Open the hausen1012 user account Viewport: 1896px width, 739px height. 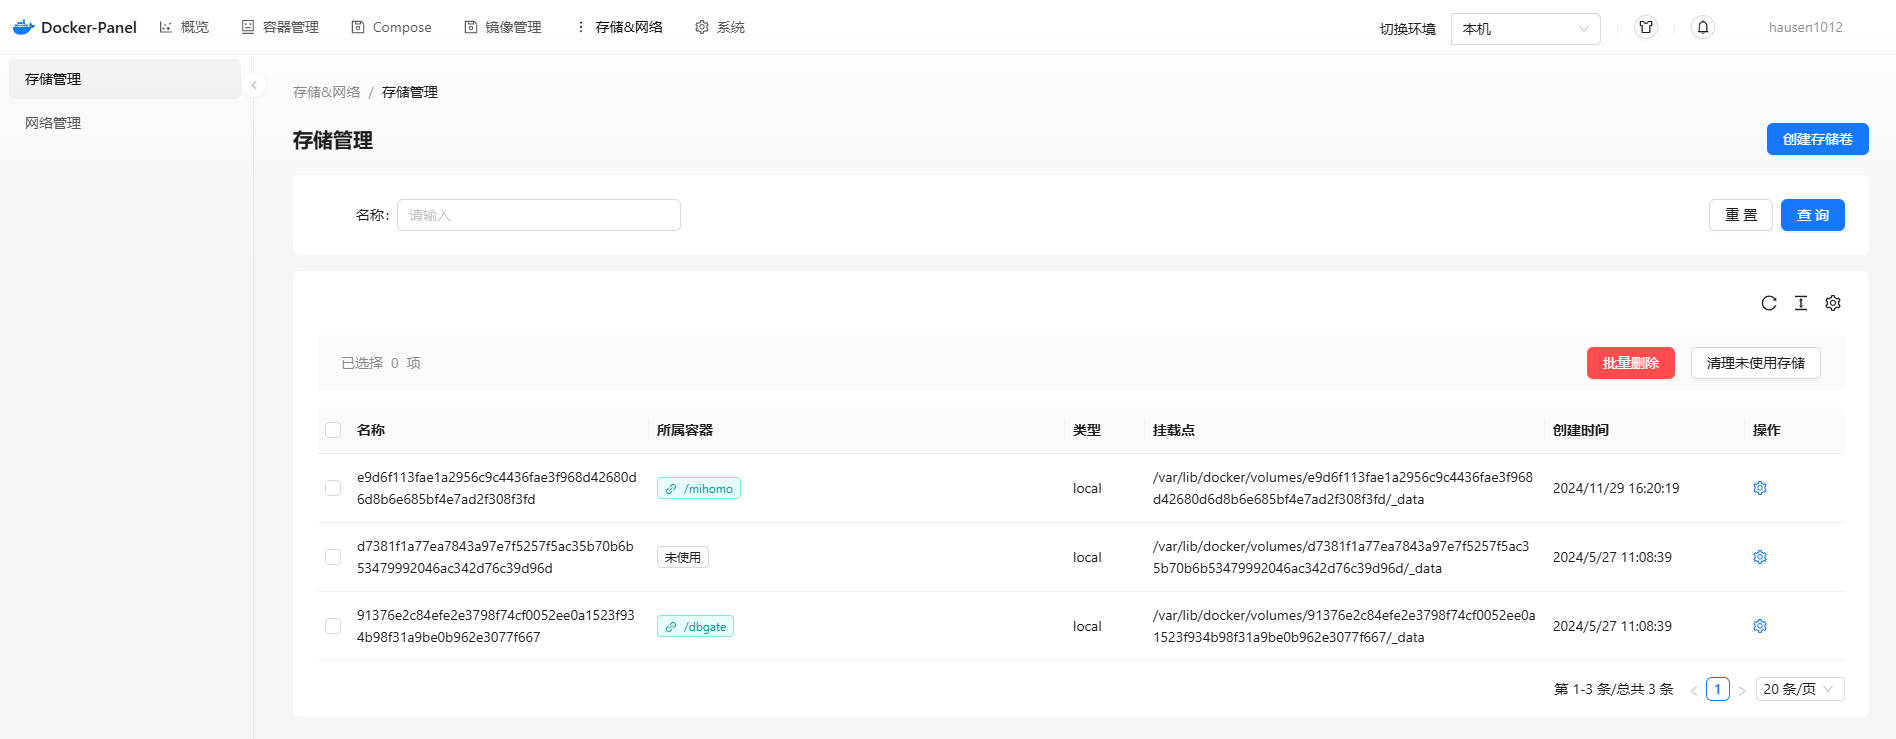click(x=1805, y=27)
